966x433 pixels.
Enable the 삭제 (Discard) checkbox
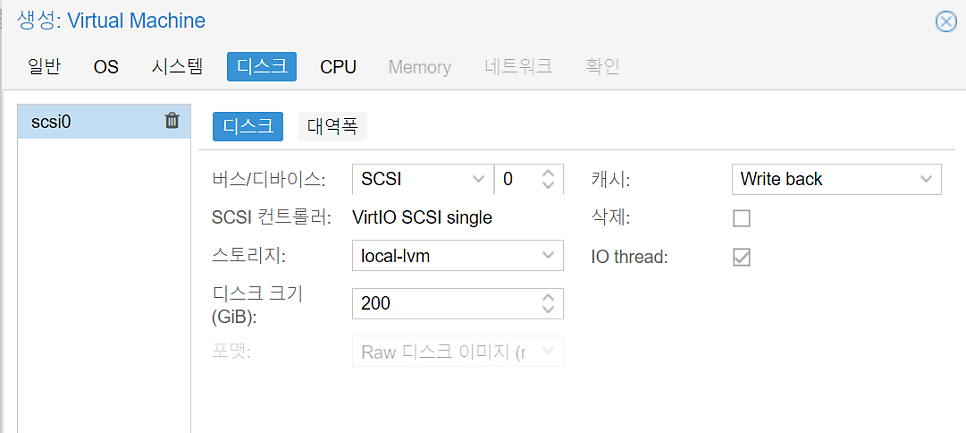[x=741, y=218]
